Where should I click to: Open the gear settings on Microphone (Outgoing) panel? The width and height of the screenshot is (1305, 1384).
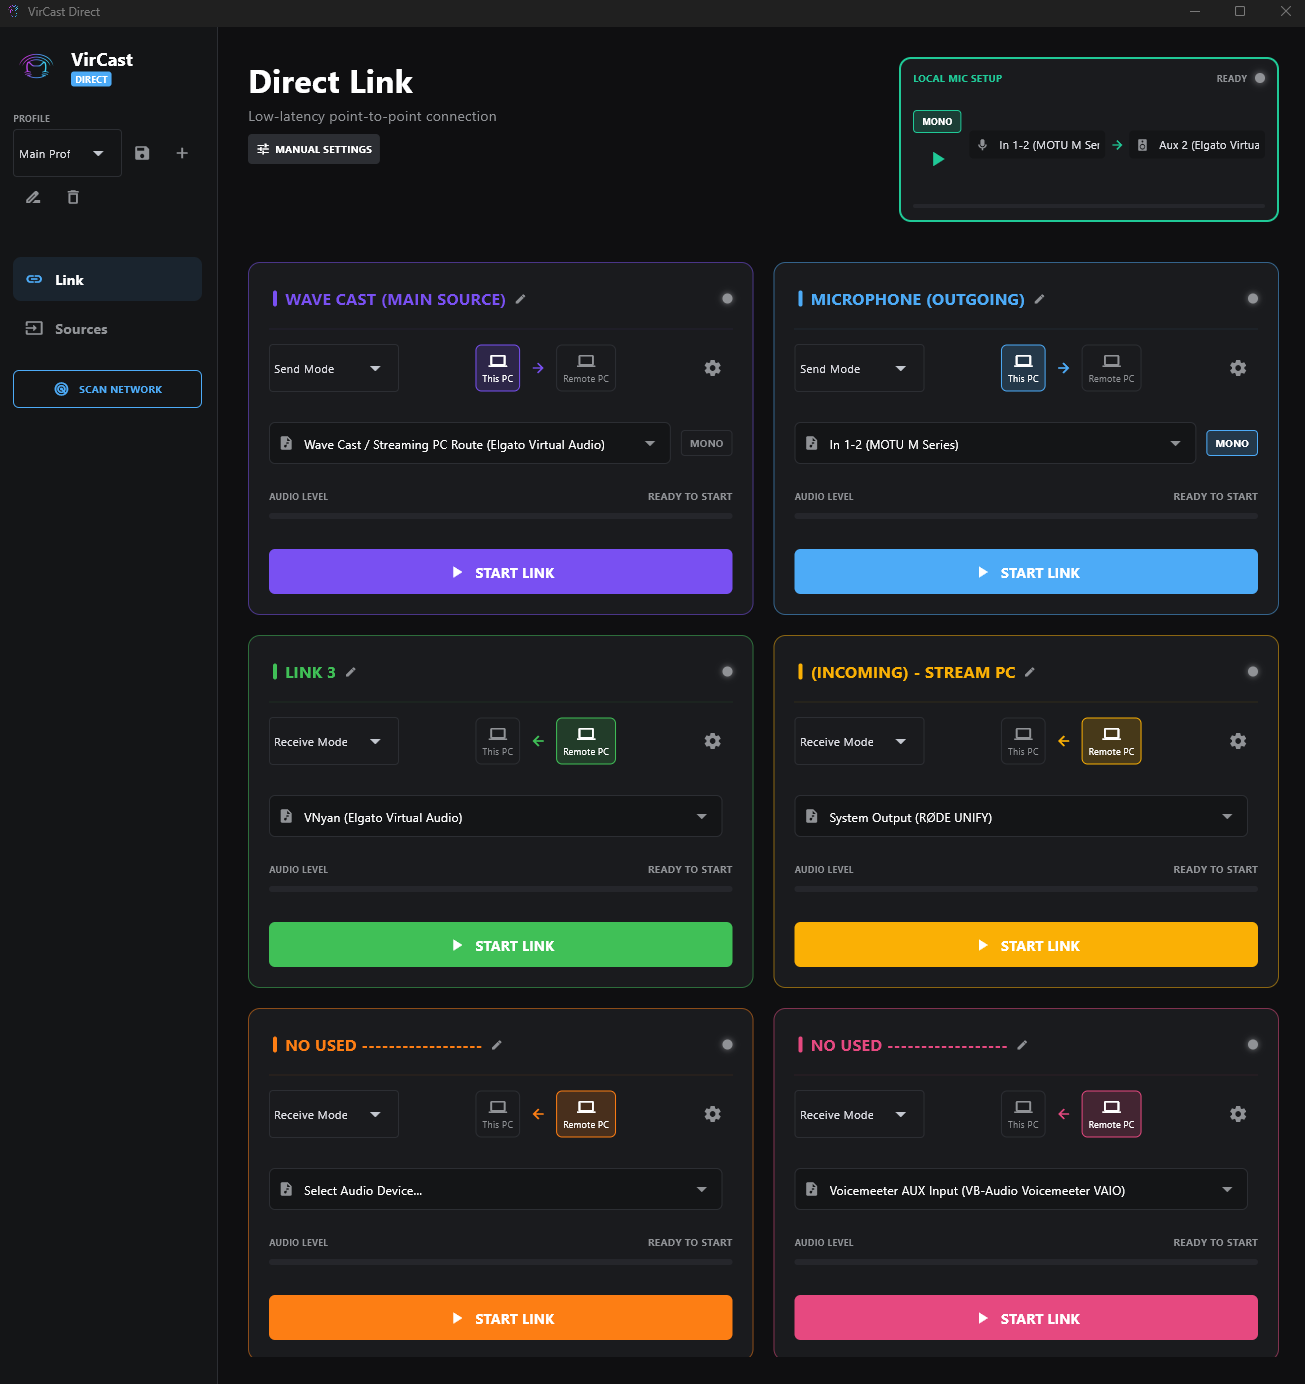point(1238,368)
